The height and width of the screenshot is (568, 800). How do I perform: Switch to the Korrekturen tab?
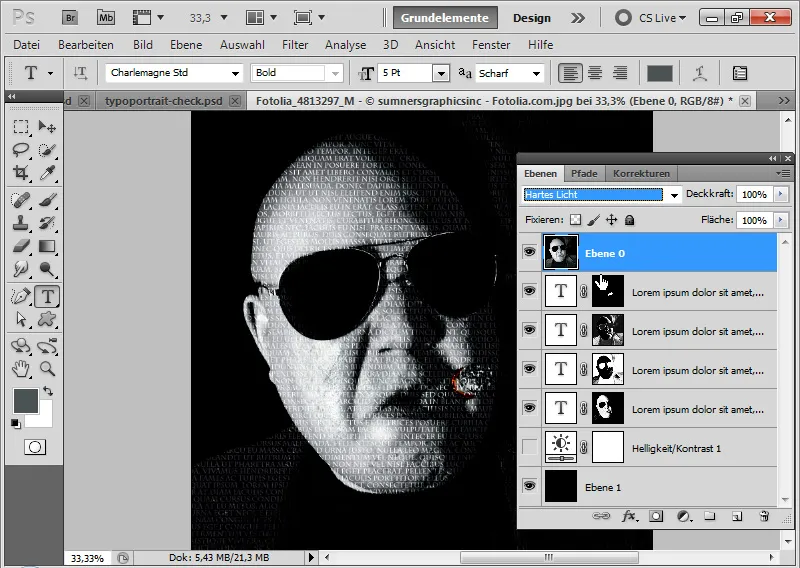point(641,174)
